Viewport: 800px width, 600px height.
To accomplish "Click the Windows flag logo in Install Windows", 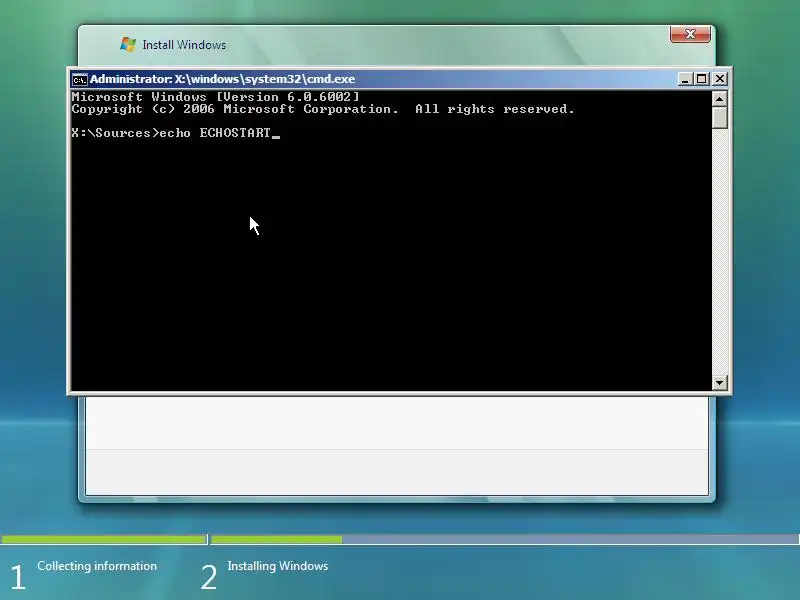I will (x=128, y=44).
